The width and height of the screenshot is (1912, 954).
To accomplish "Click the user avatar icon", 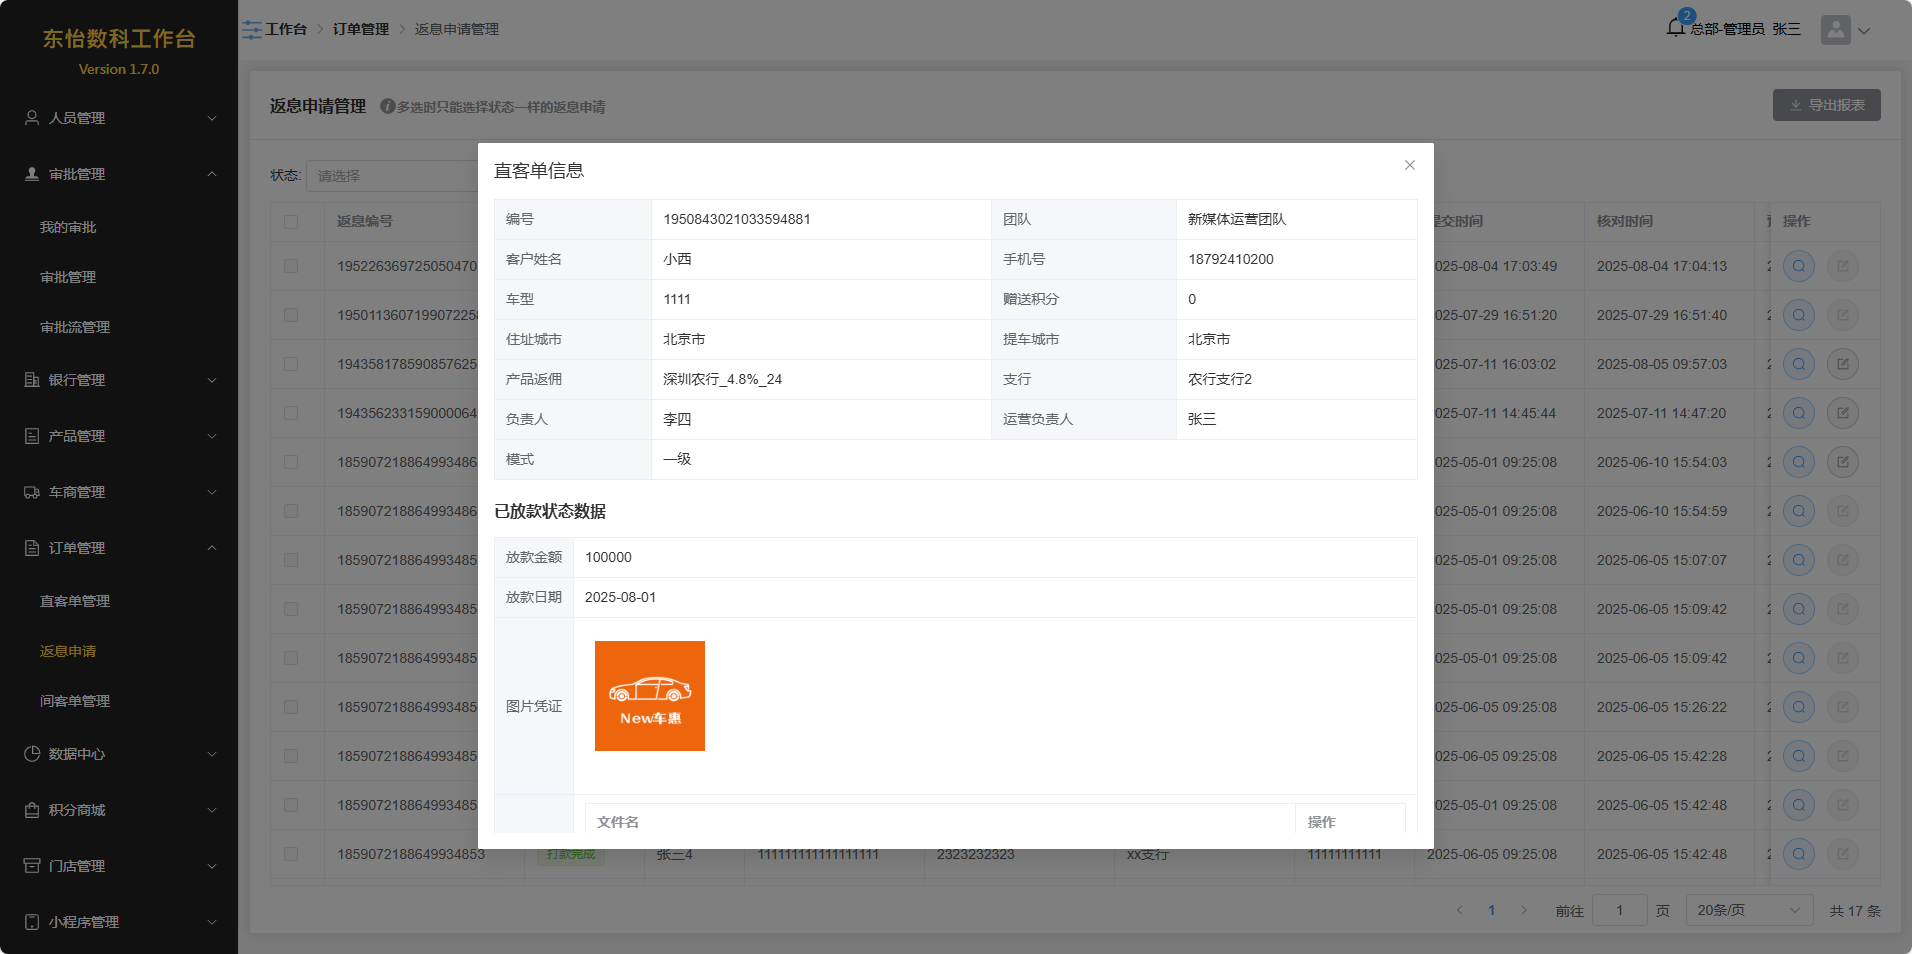I will pos(1835,30).
